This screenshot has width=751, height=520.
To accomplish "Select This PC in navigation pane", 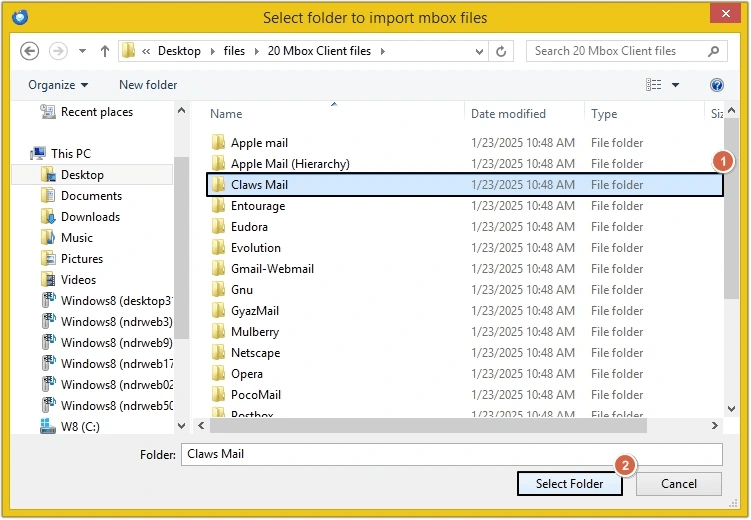I will click(x=60, y=154).
